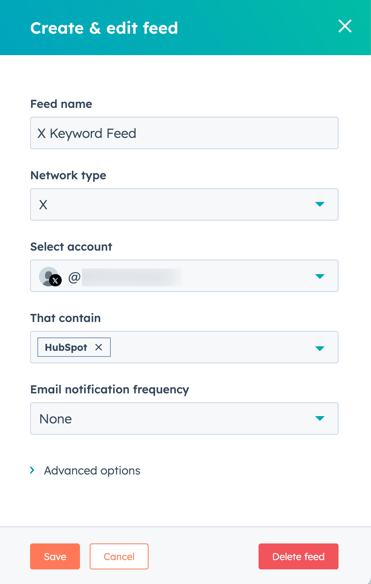Delete this feed

tap(298, 556)
